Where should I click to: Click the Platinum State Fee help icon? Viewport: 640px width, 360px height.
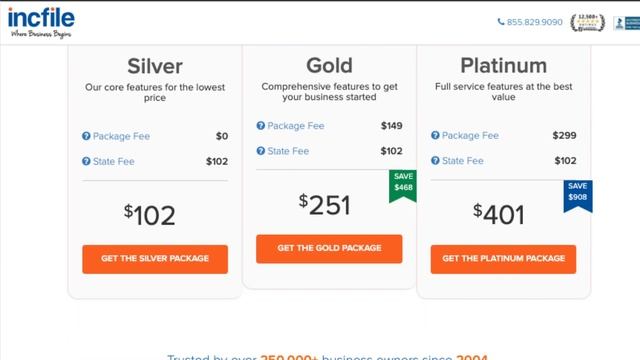pos(435,161)
